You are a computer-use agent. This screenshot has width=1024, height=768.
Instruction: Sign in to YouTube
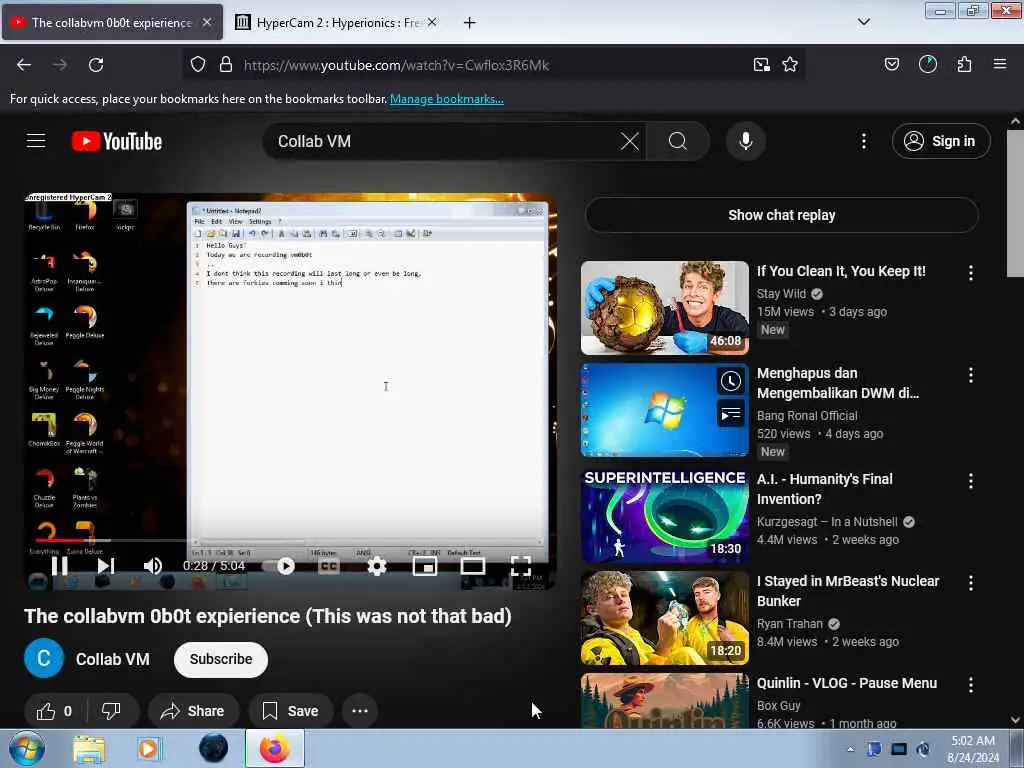point(941,141)
